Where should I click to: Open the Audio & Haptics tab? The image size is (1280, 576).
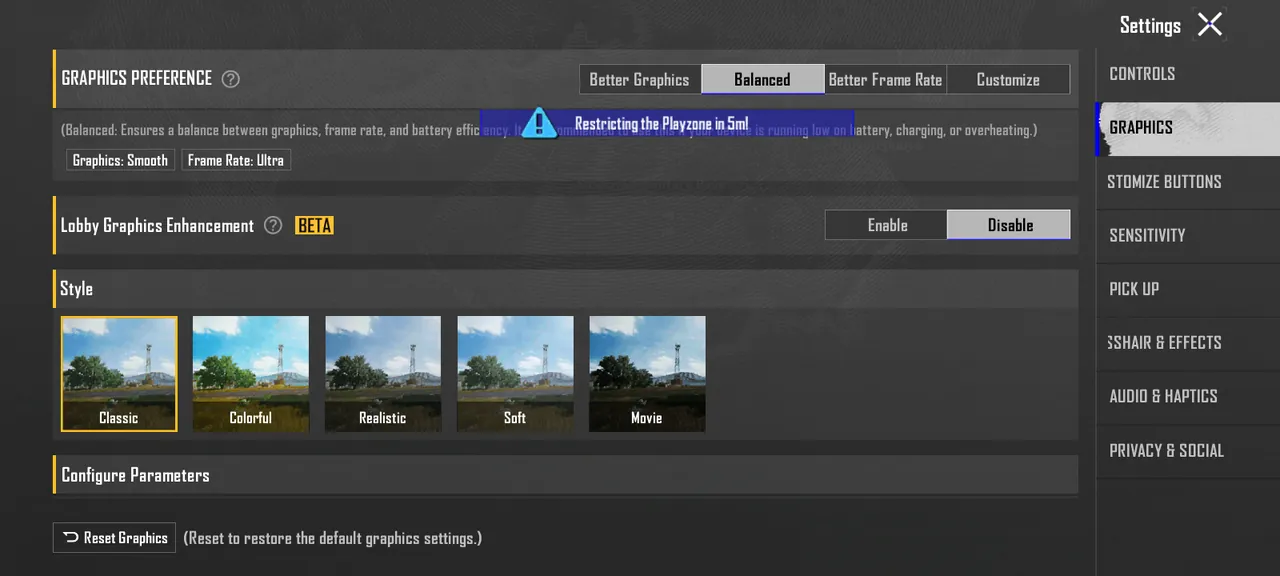(1188, 397)
